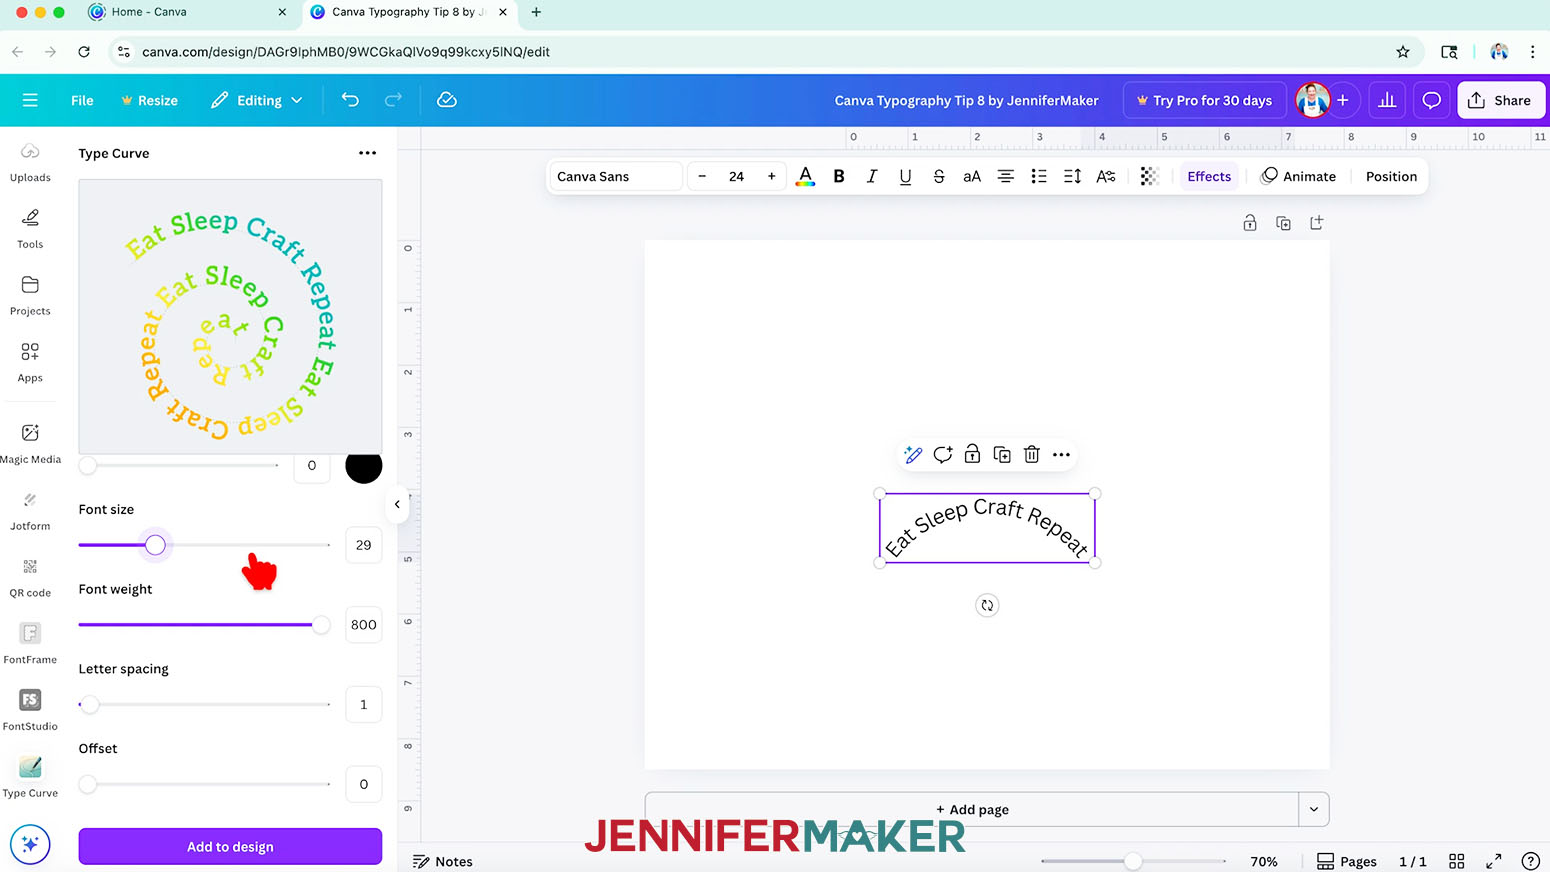Open the main hamburger menu
The image size is (1550, 872).
(x=30, y=100)
